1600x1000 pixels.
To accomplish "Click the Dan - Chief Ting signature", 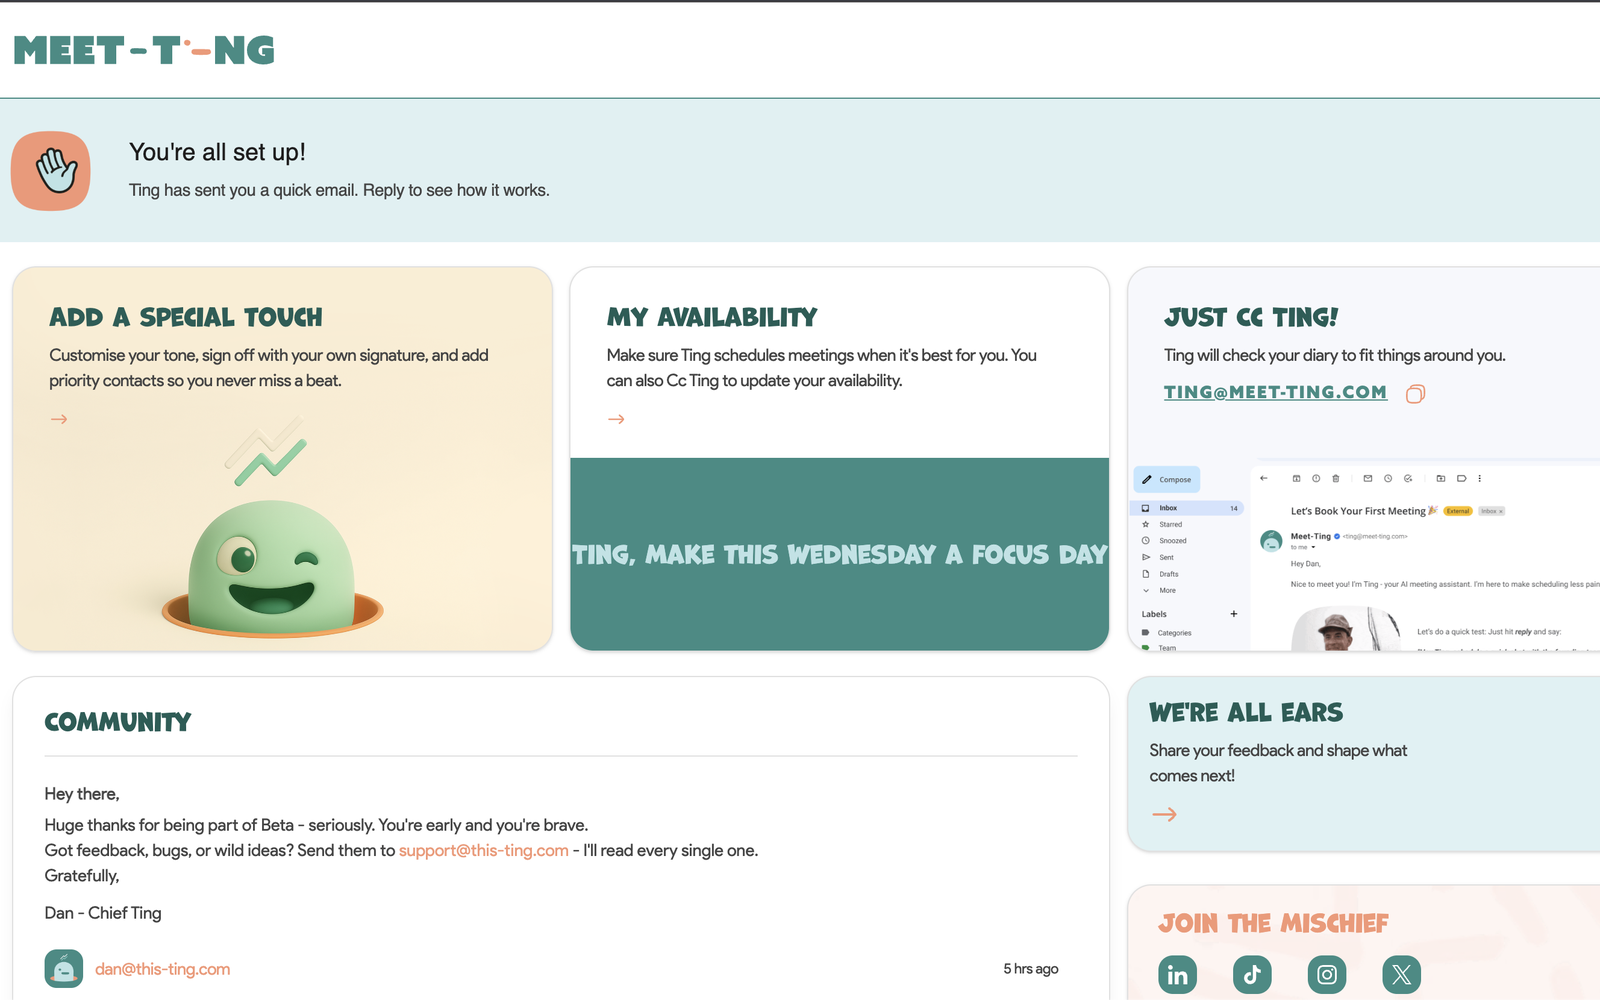I will point(103,913).
